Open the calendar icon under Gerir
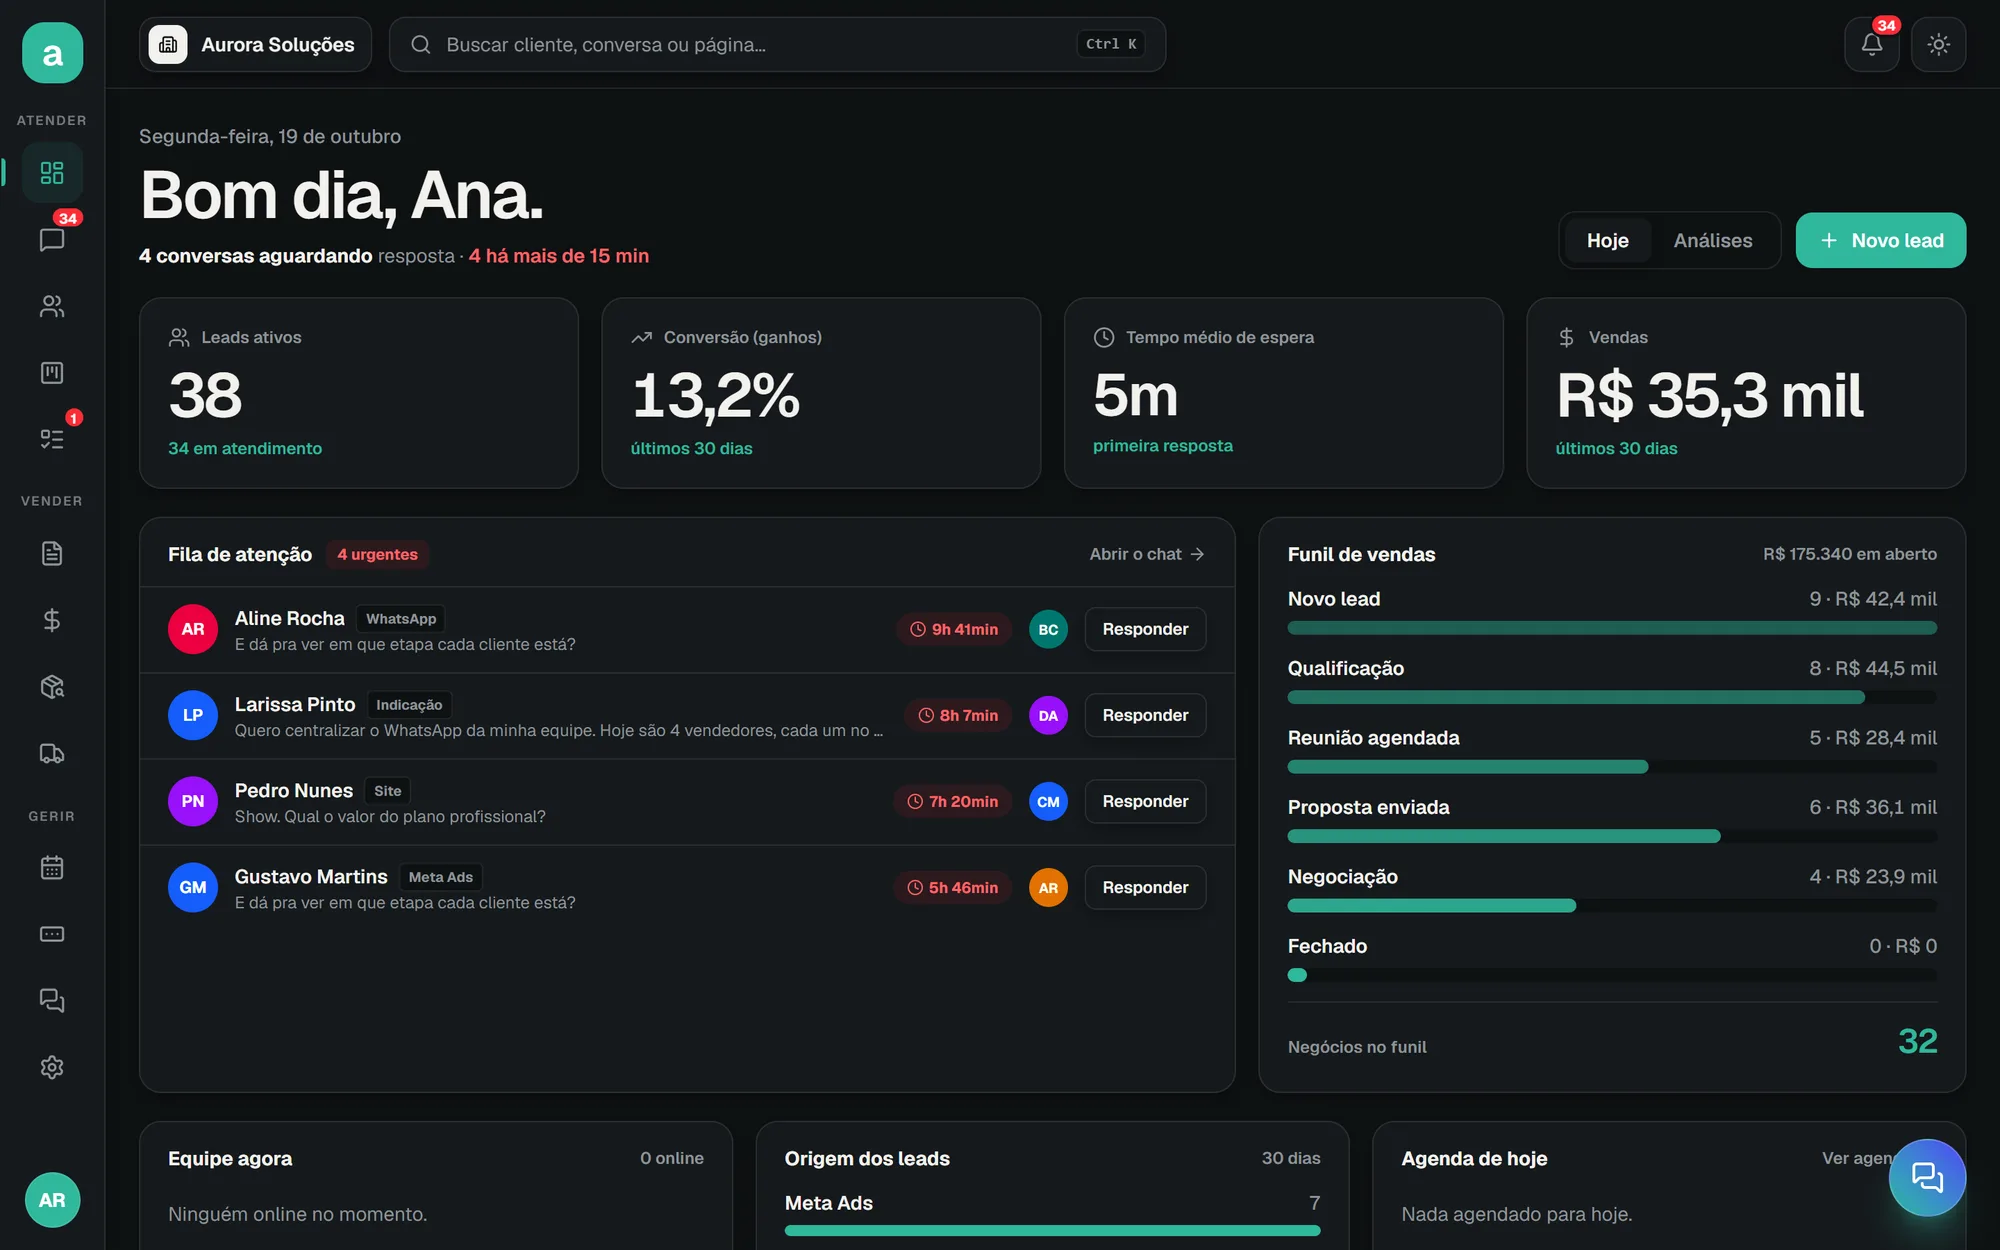This screenshot has height=1250, width=2000. click(x=52, y=867)
